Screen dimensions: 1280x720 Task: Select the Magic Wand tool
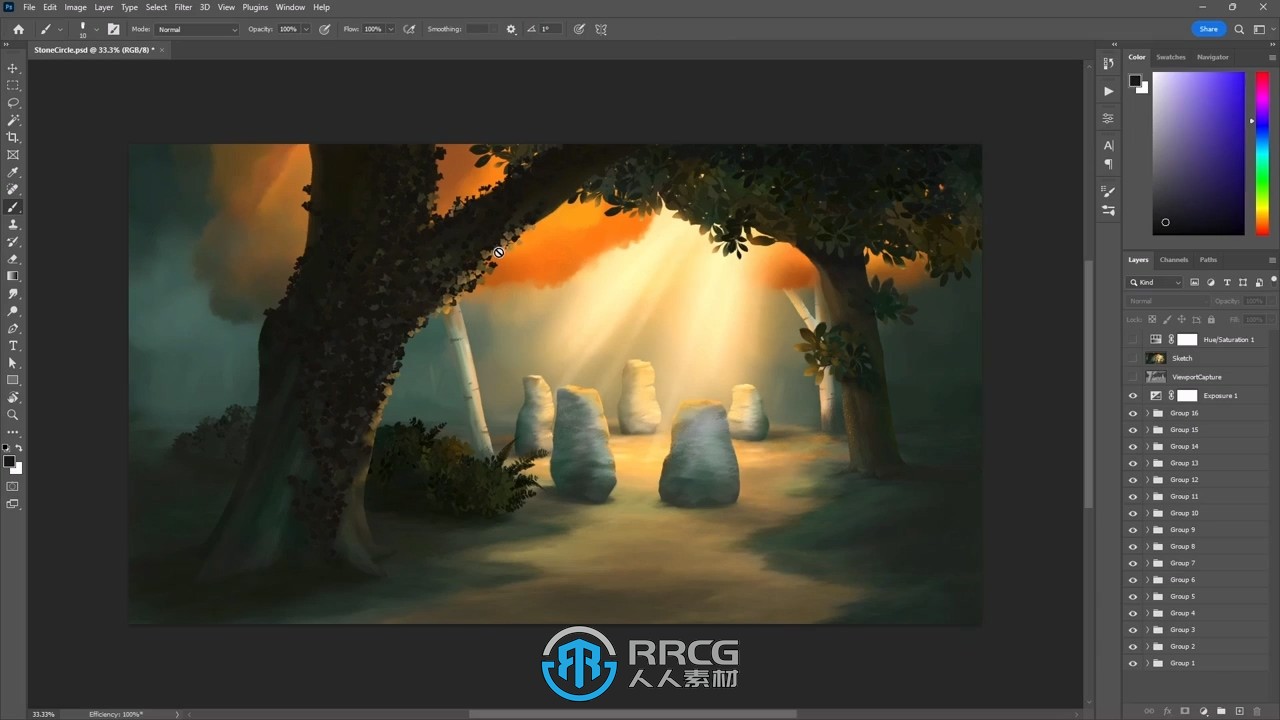pos(13,120)
